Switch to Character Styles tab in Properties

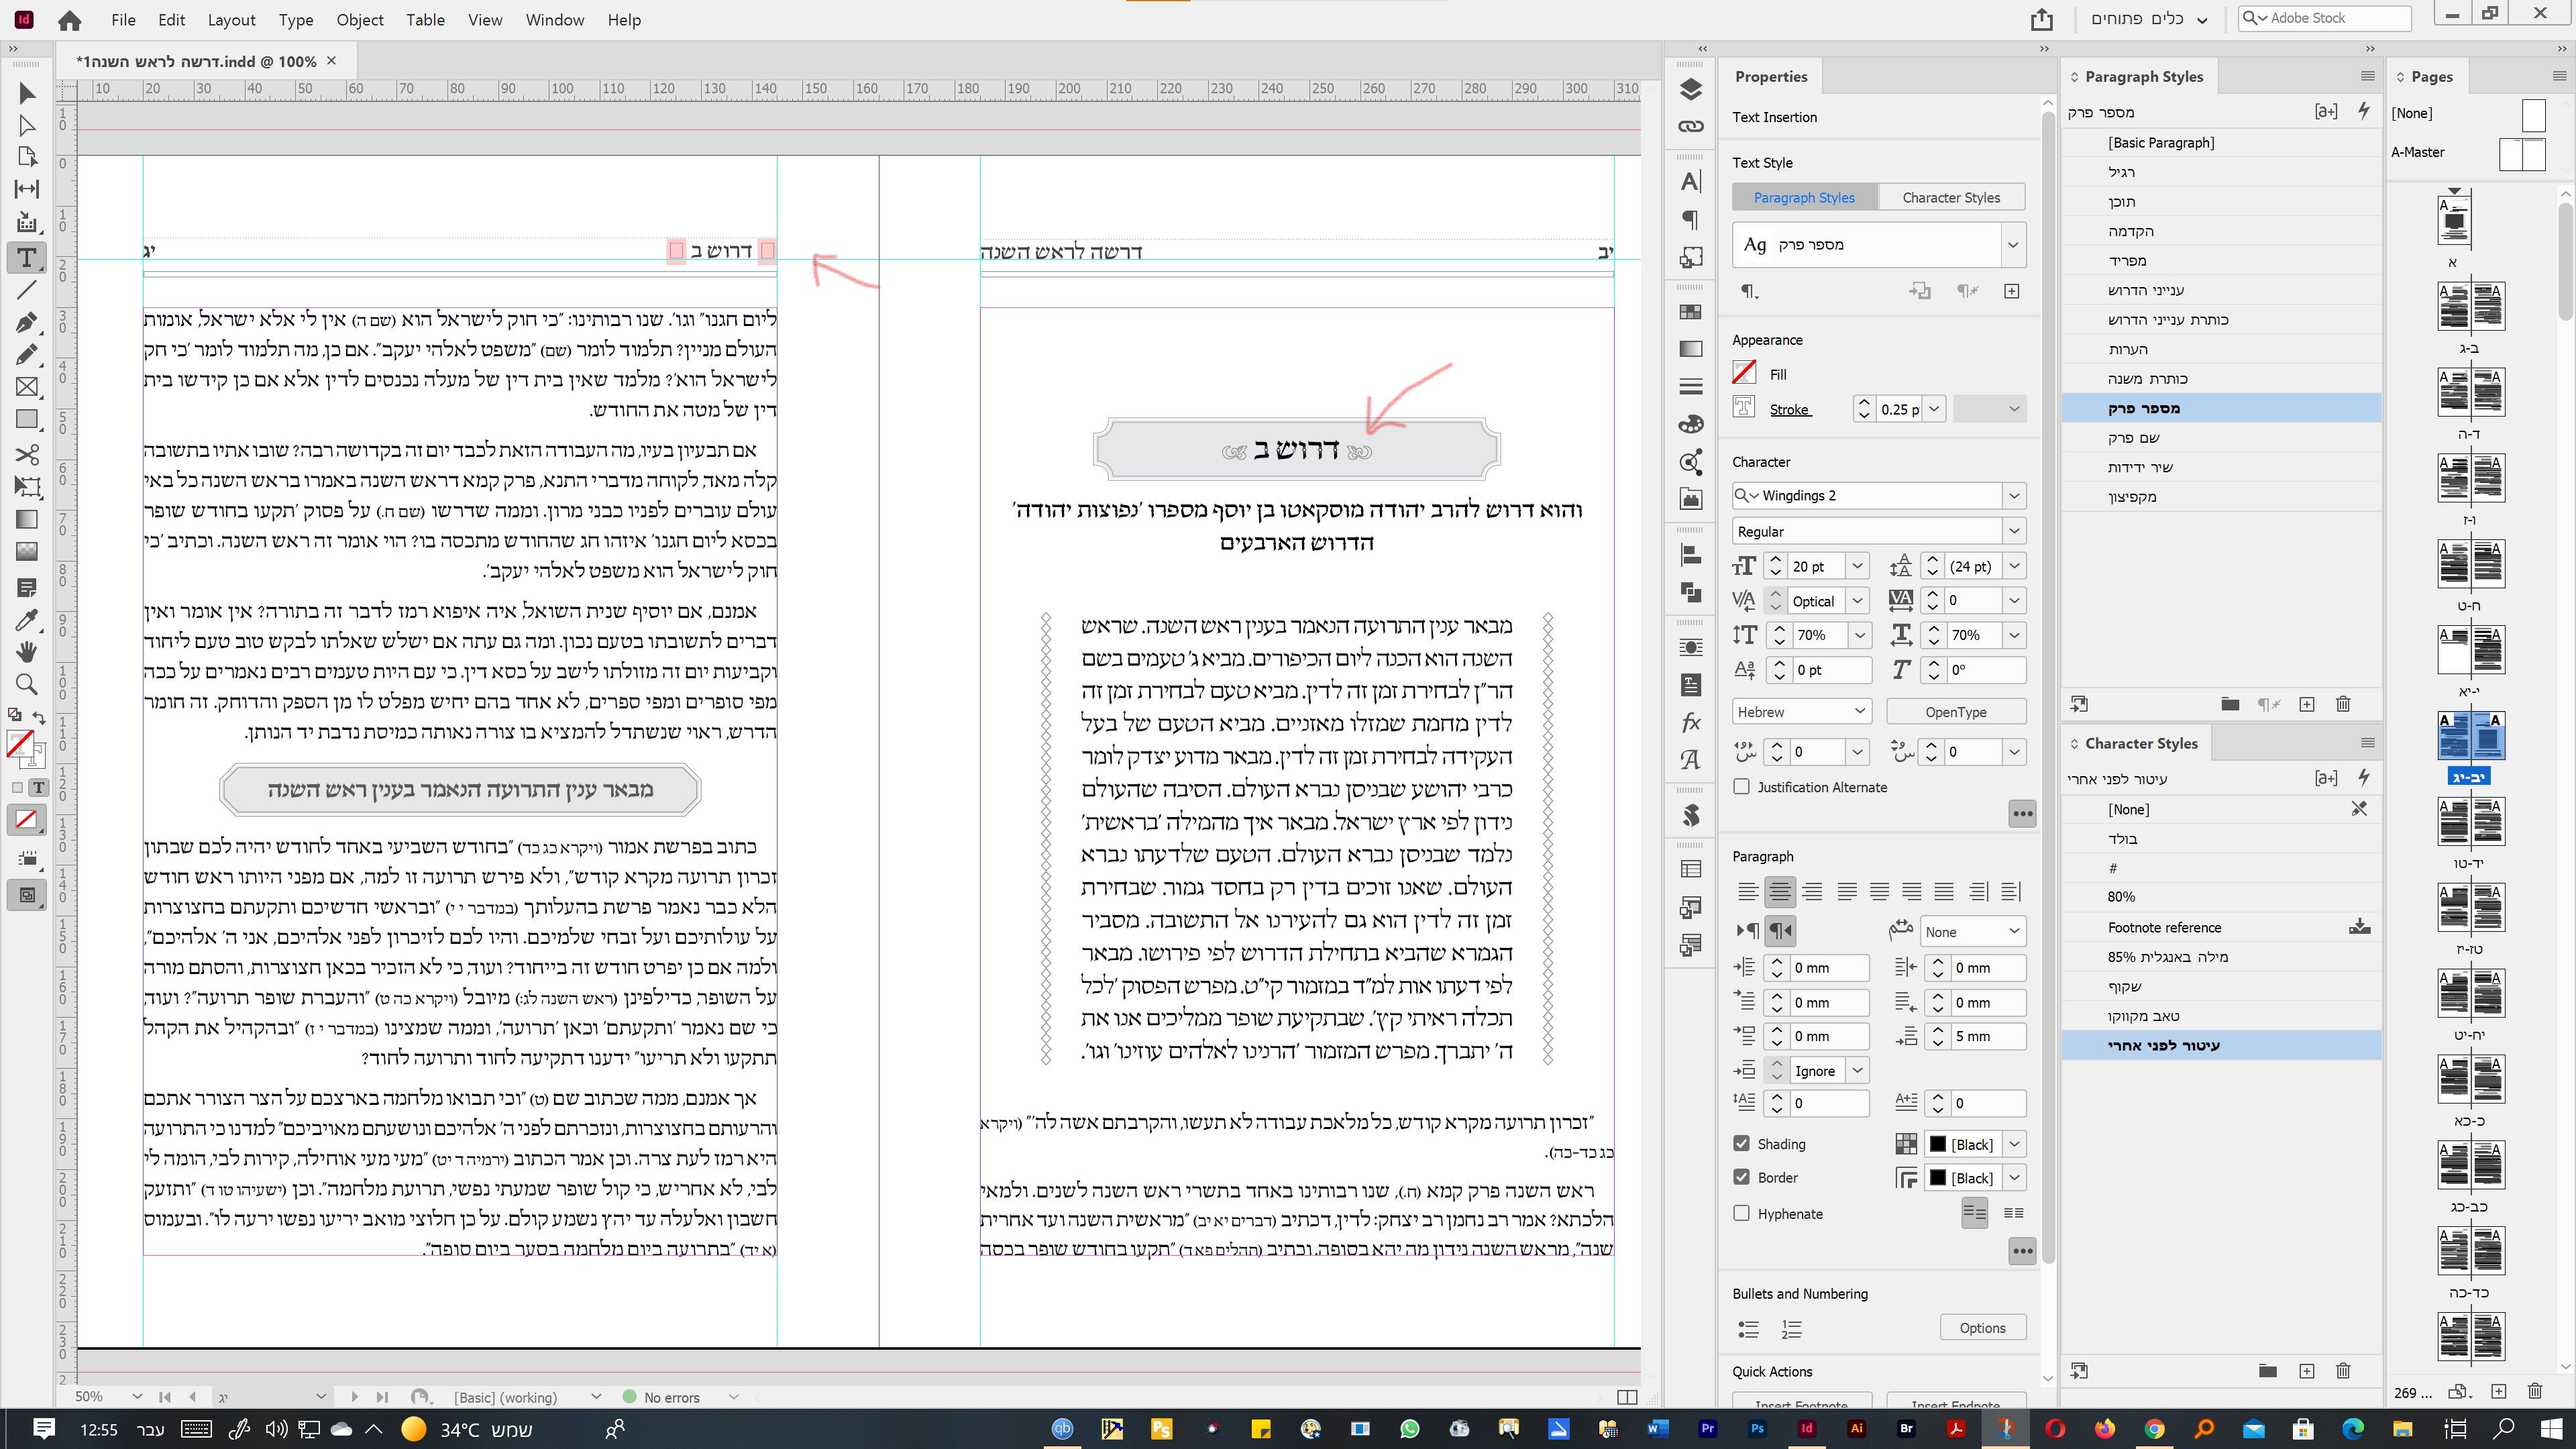point(1951,197)
